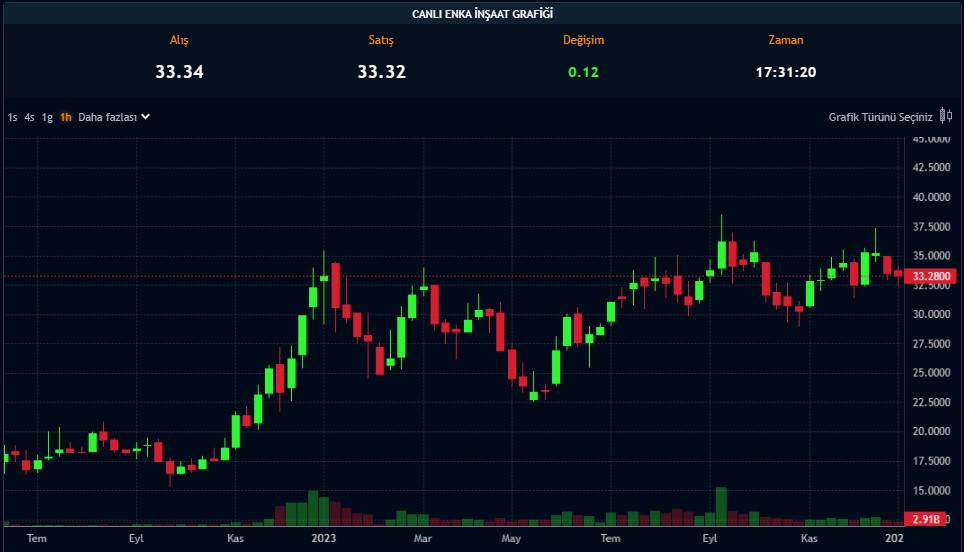Screen dimensions: 964x552
Task: Click the Mar label on time axis
Action: pos(422,538)
